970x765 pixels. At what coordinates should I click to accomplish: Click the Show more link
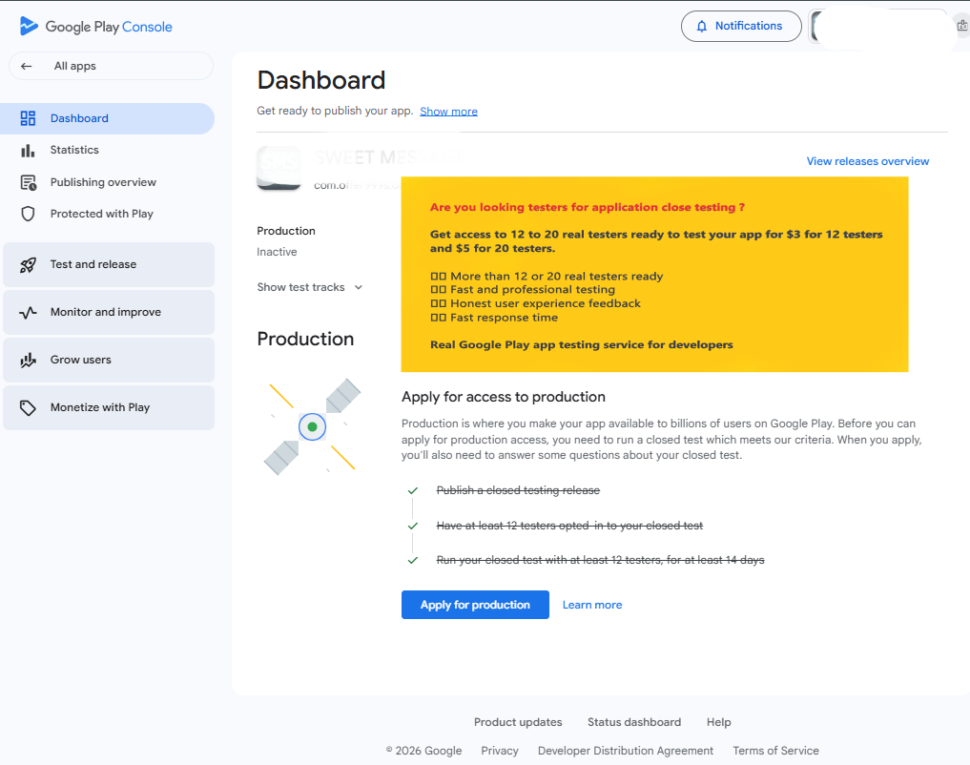[x=449, y=111]
